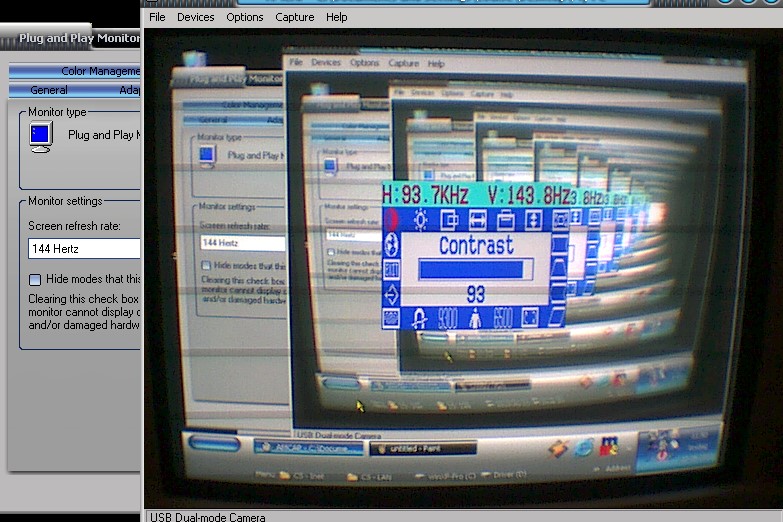
Task: Click the 'Clearing this check box' description text
Action: [84, 312]
